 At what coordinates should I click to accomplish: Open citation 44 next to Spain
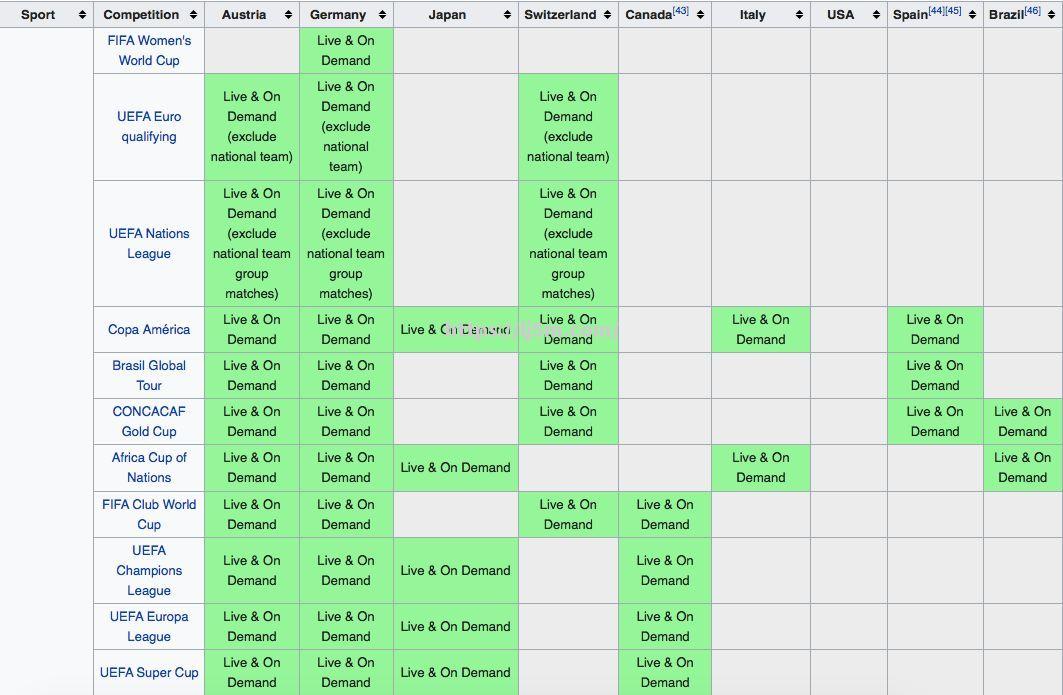tap(936, 11)
